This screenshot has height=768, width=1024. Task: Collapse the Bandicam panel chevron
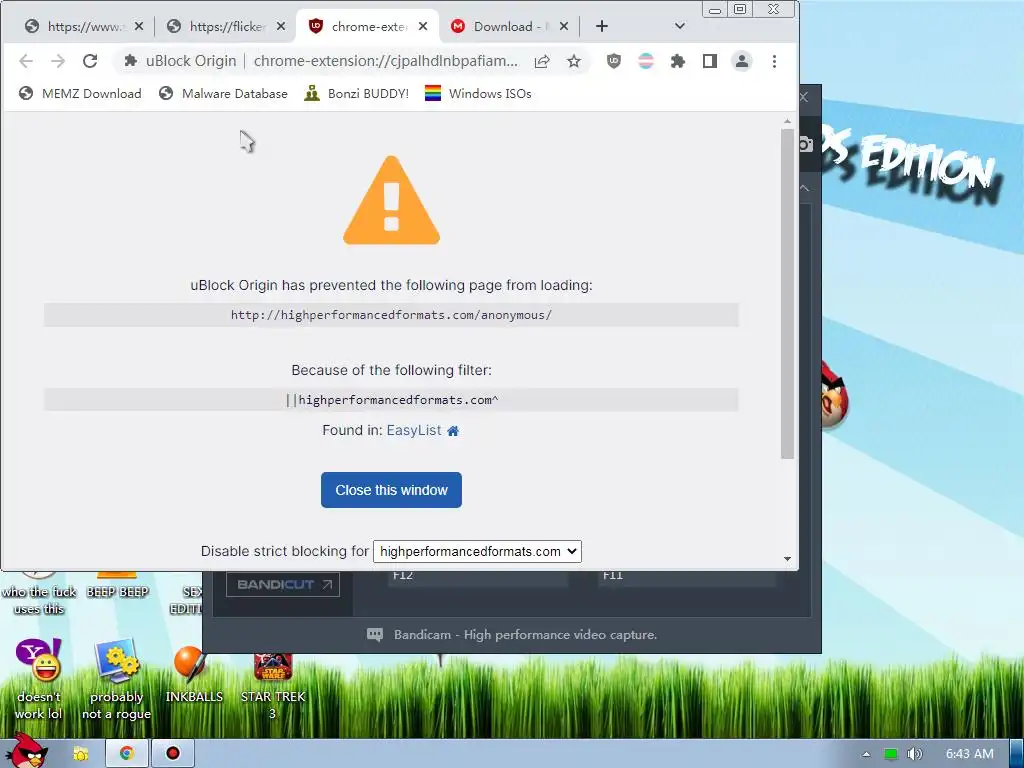(805, 188)
